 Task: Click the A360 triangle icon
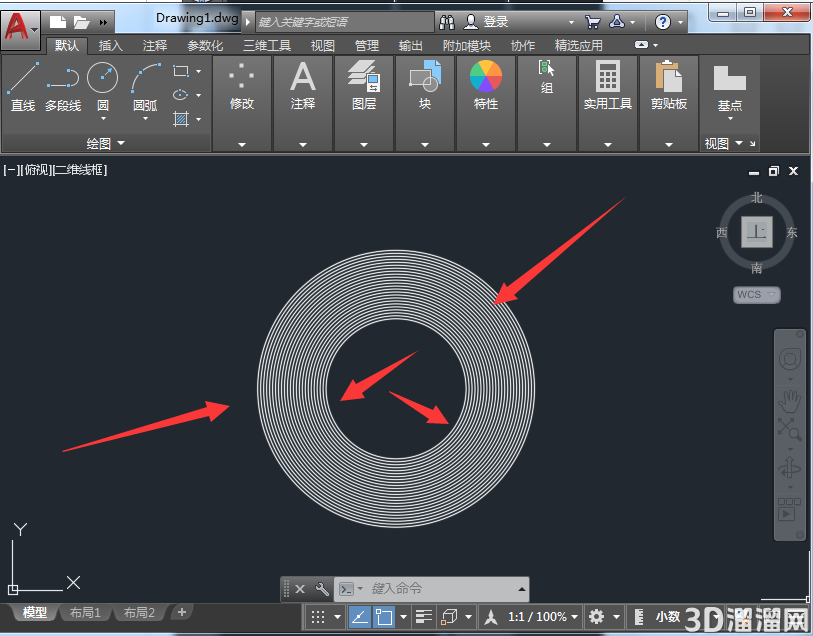[616, 22]
